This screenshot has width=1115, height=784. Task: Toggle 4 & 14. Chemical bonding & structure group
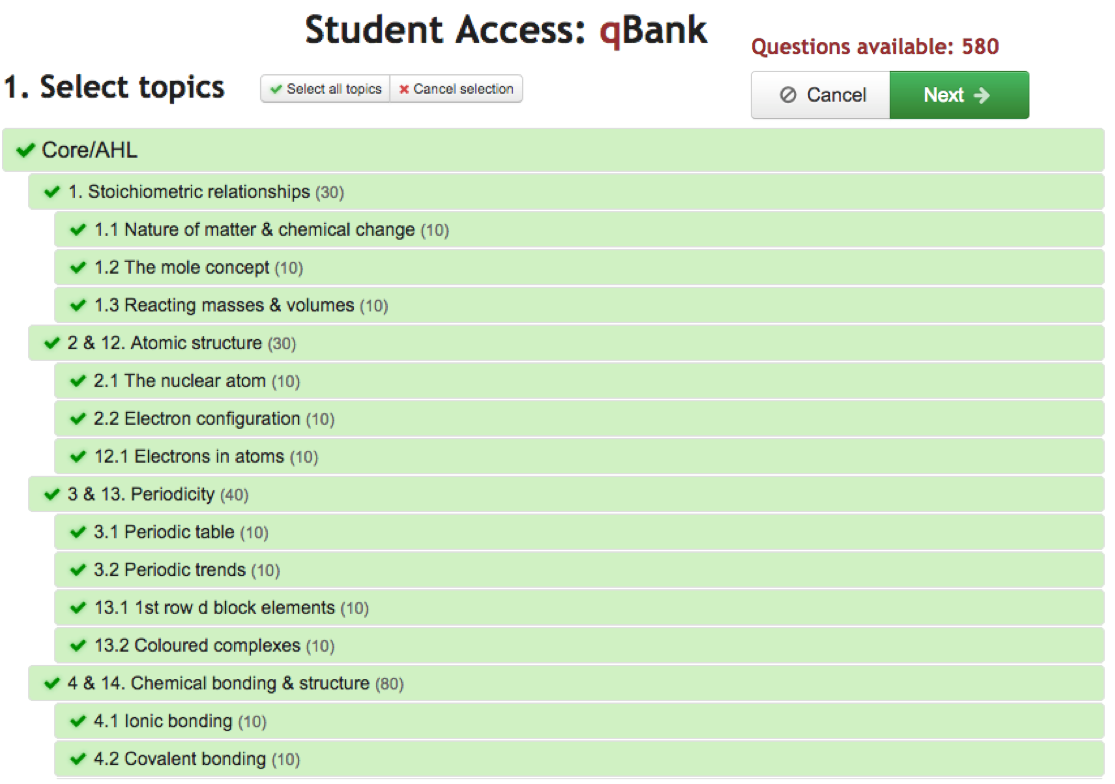(x=566, y=683)
